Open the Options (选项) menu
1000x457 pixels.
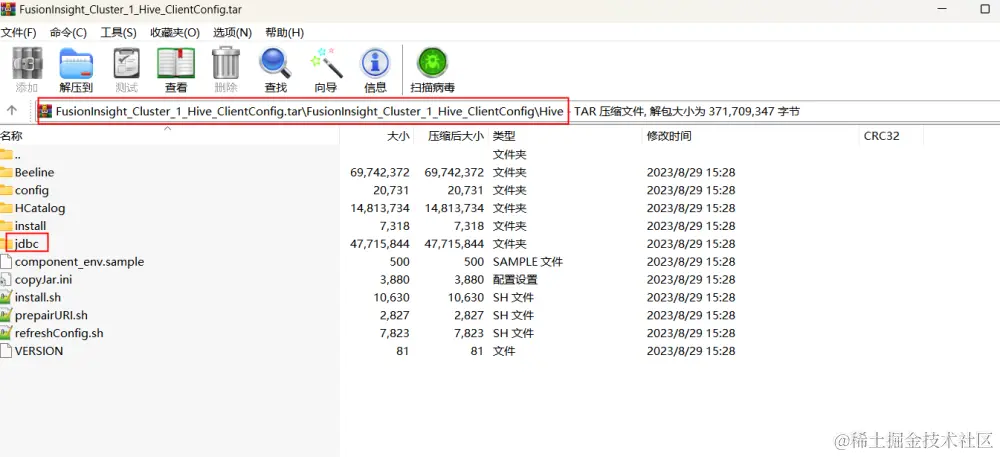tap(232, 33)
